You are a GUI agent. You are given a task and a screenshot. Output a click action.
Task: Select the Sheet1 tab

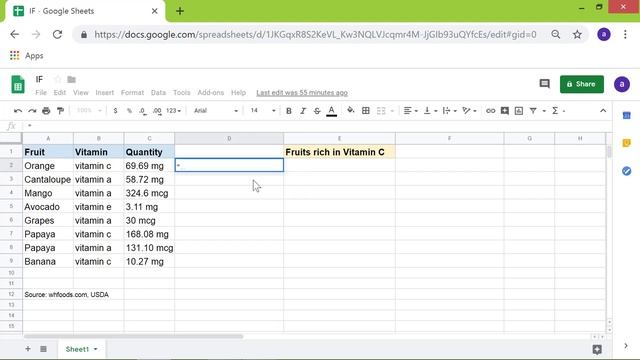[81, 349]
